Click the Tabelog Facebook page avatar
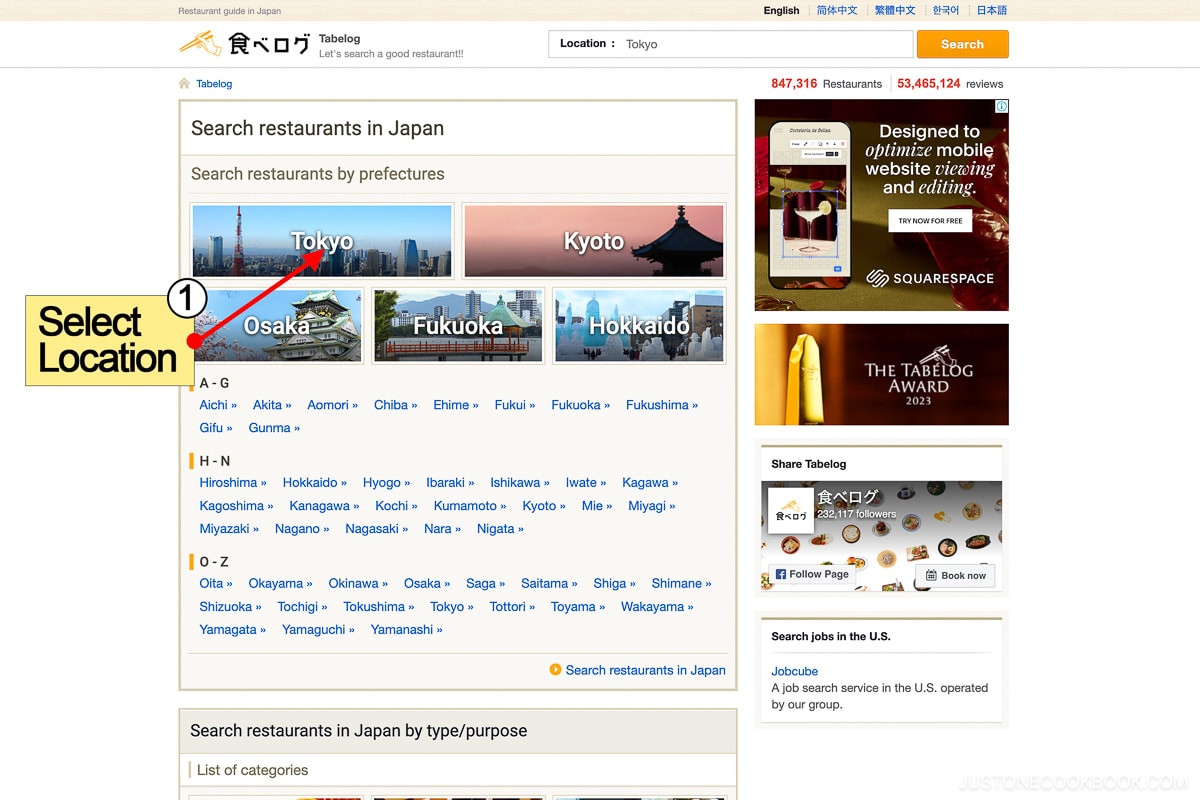1200x800 pixels. pos(790,511)
